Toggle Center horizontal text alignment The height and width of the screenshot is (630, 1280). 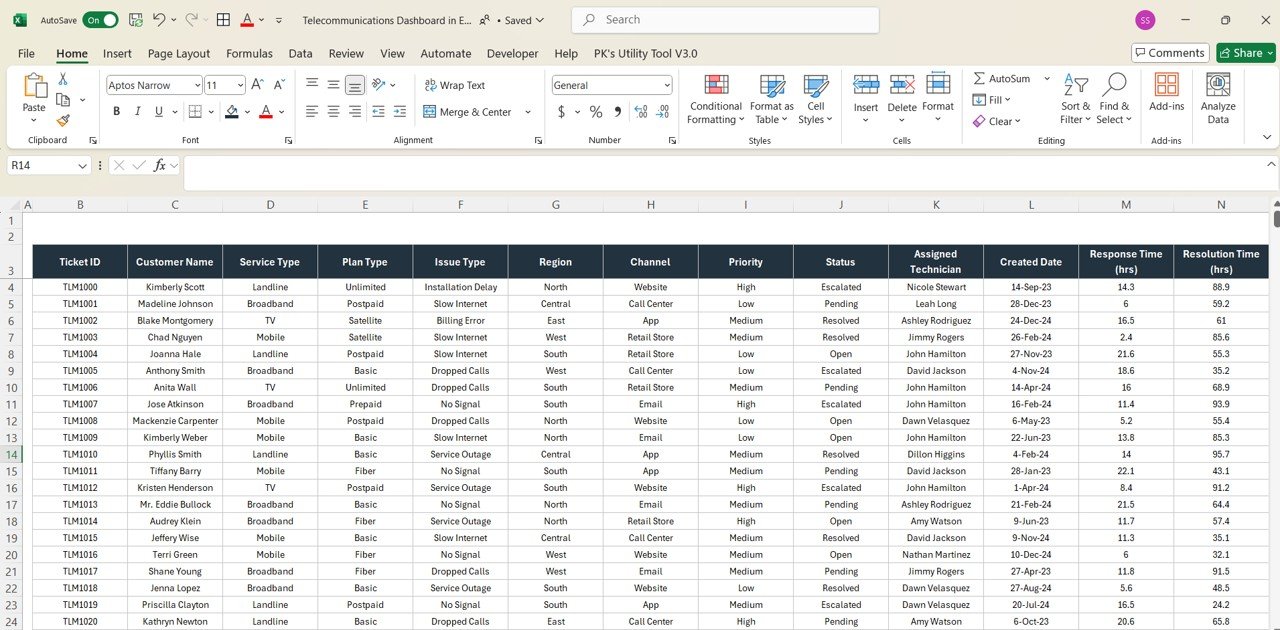coord(333,112)
